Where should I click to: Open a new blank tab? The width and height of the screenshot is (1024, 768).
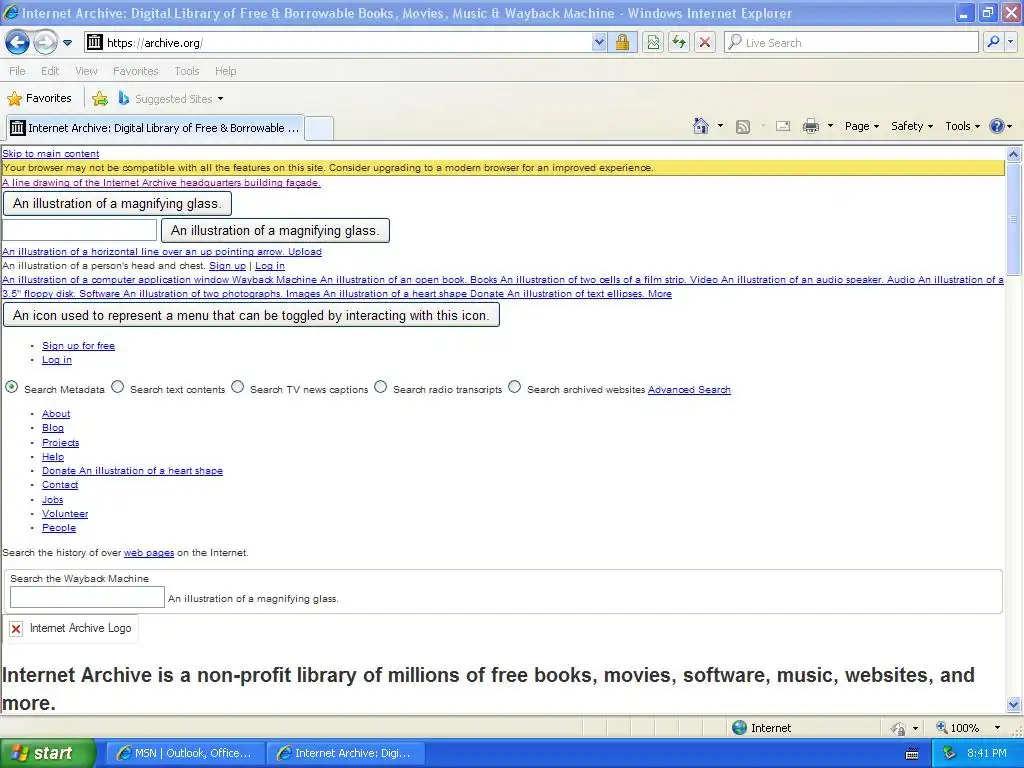(319, 128)
